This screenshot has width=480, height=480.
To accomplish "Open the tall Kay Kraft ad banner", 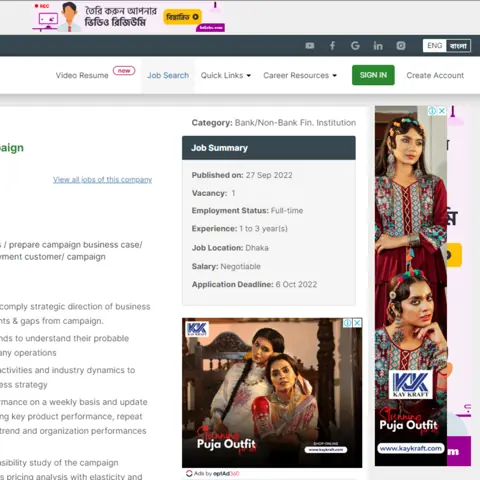I will tap(411, 286).
